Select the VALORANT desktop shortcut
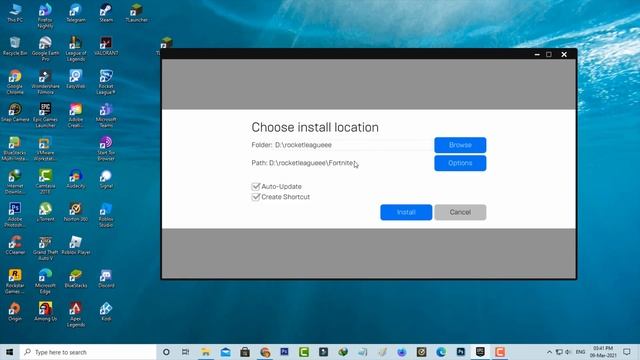Viewport: 640px width, 360px height. click(106, 46)
